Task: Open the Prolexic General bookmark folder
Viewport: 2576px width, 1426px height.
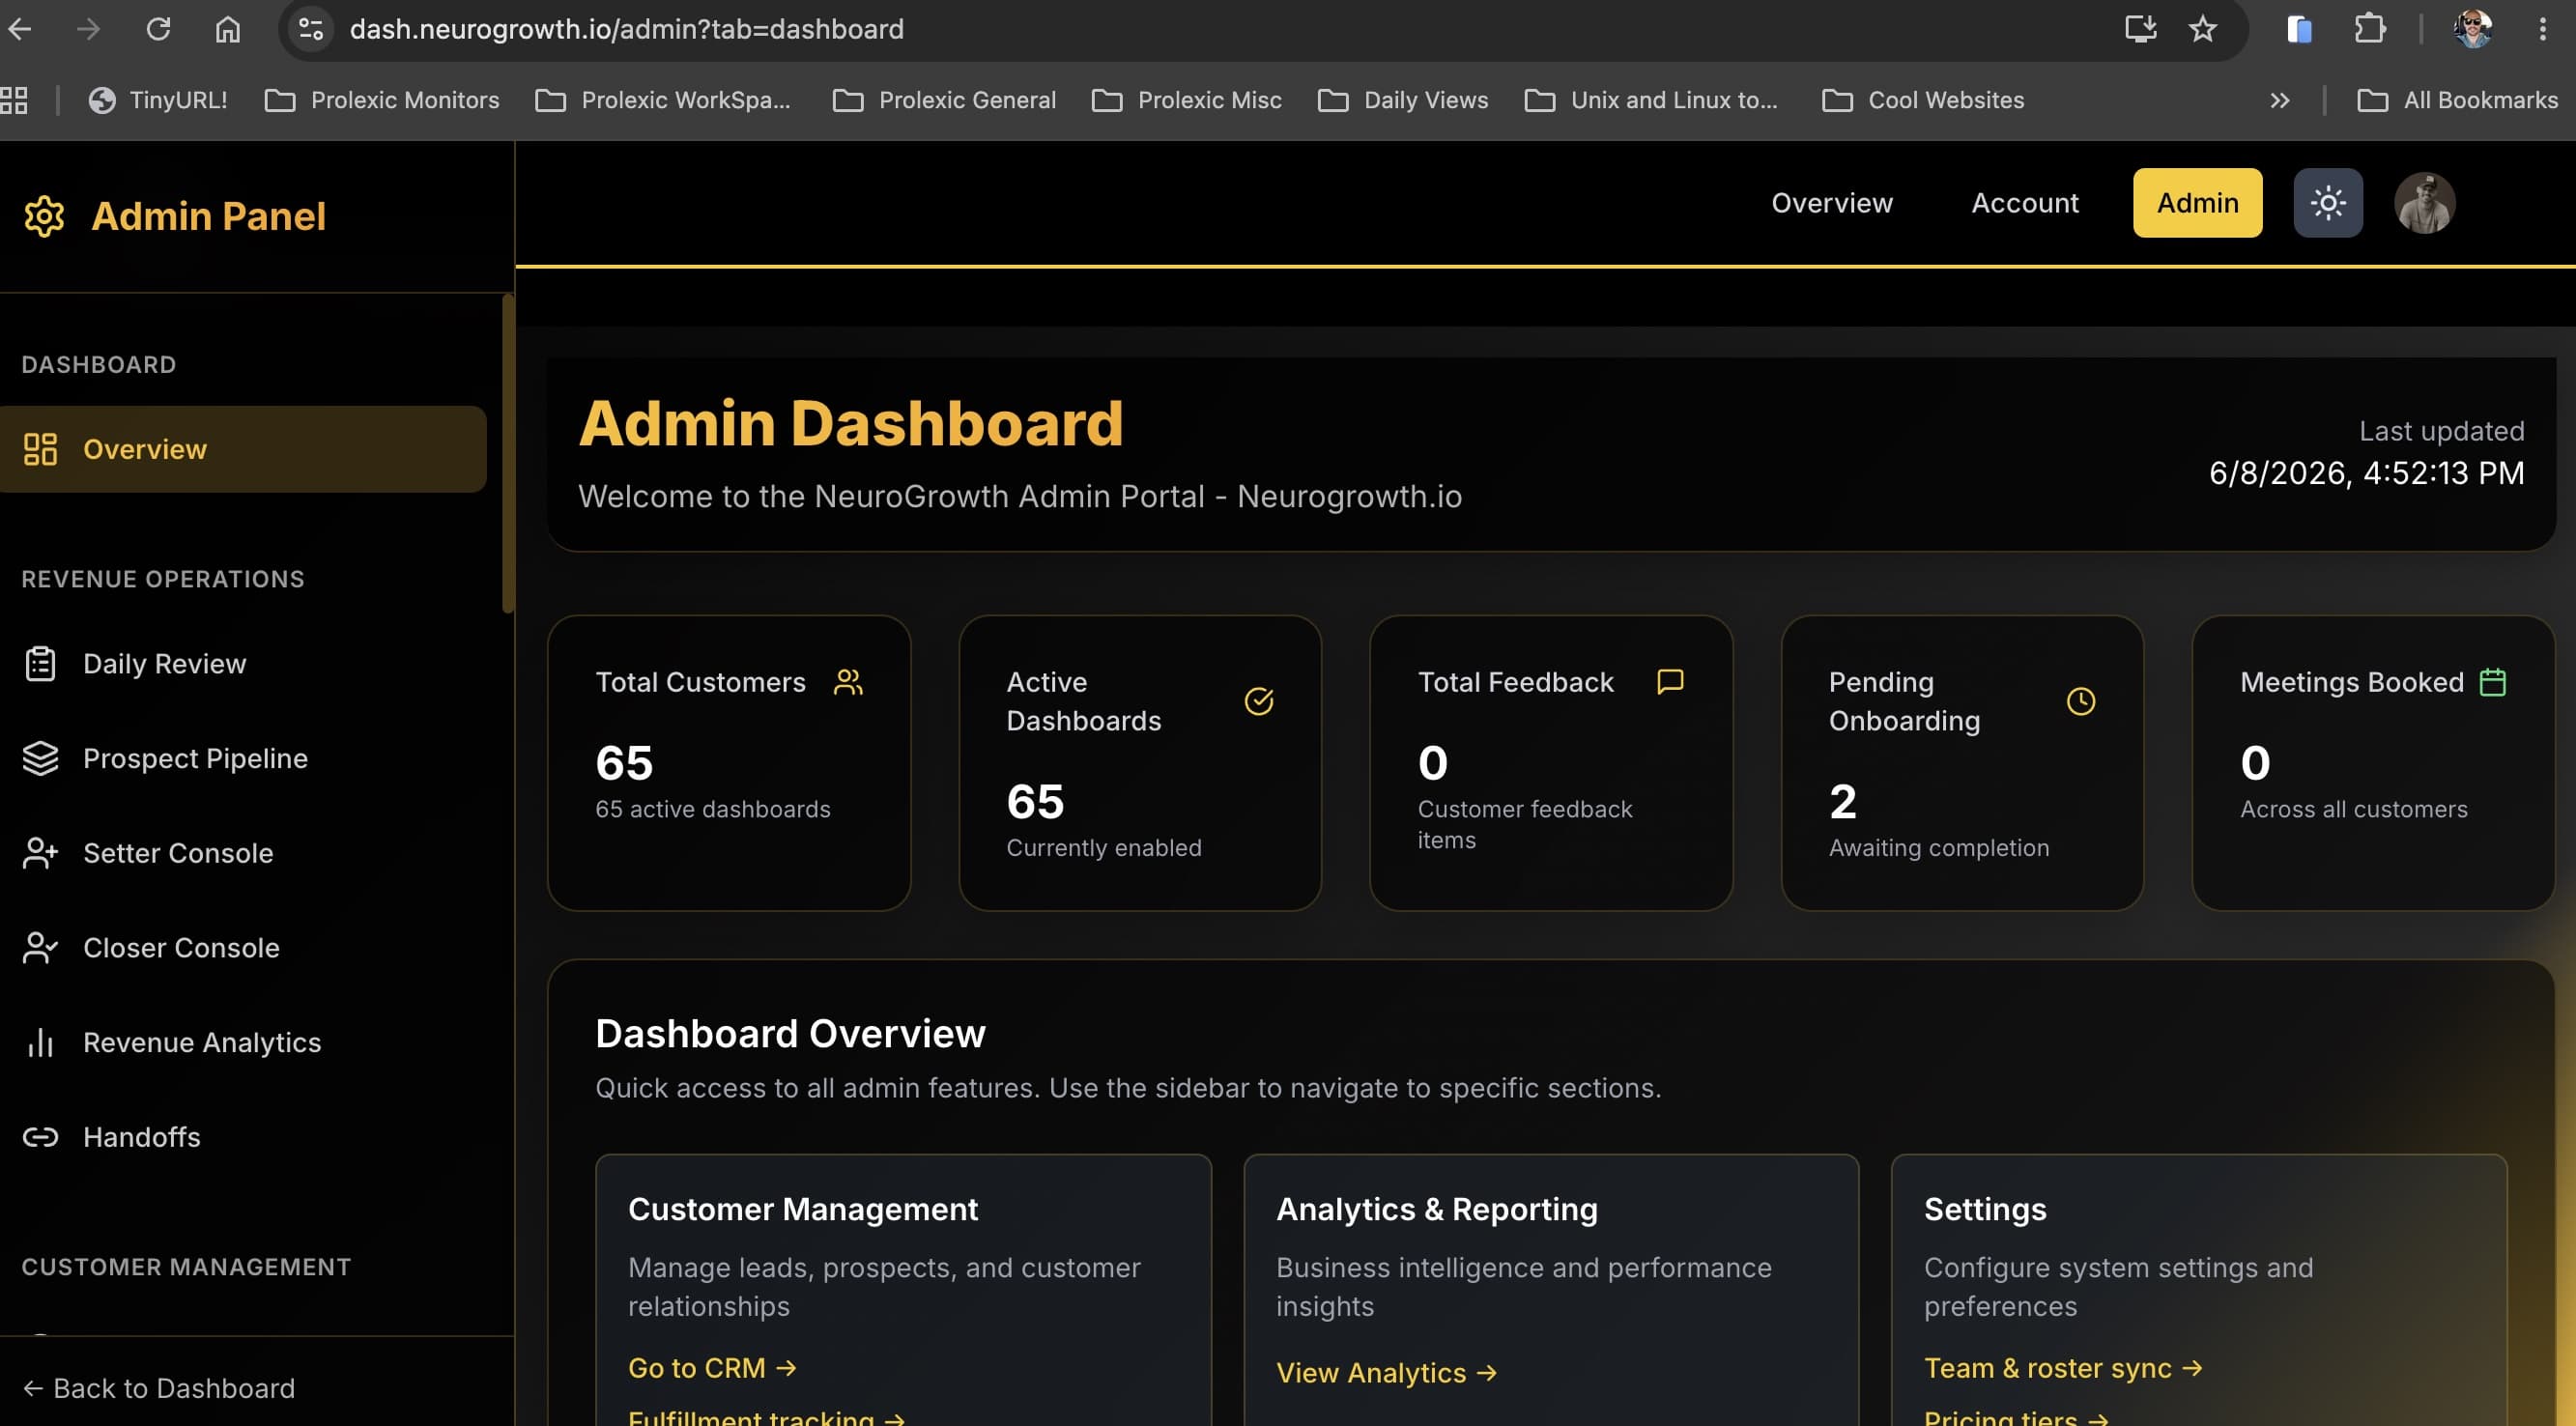Action: coord(944,100)
